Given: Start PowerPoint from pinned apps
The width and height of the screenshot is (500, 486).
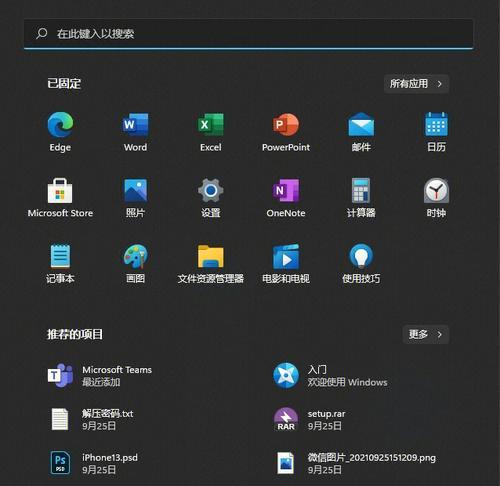Looking at the screenshot, I should pyautogui.click(x=286, y=132).
